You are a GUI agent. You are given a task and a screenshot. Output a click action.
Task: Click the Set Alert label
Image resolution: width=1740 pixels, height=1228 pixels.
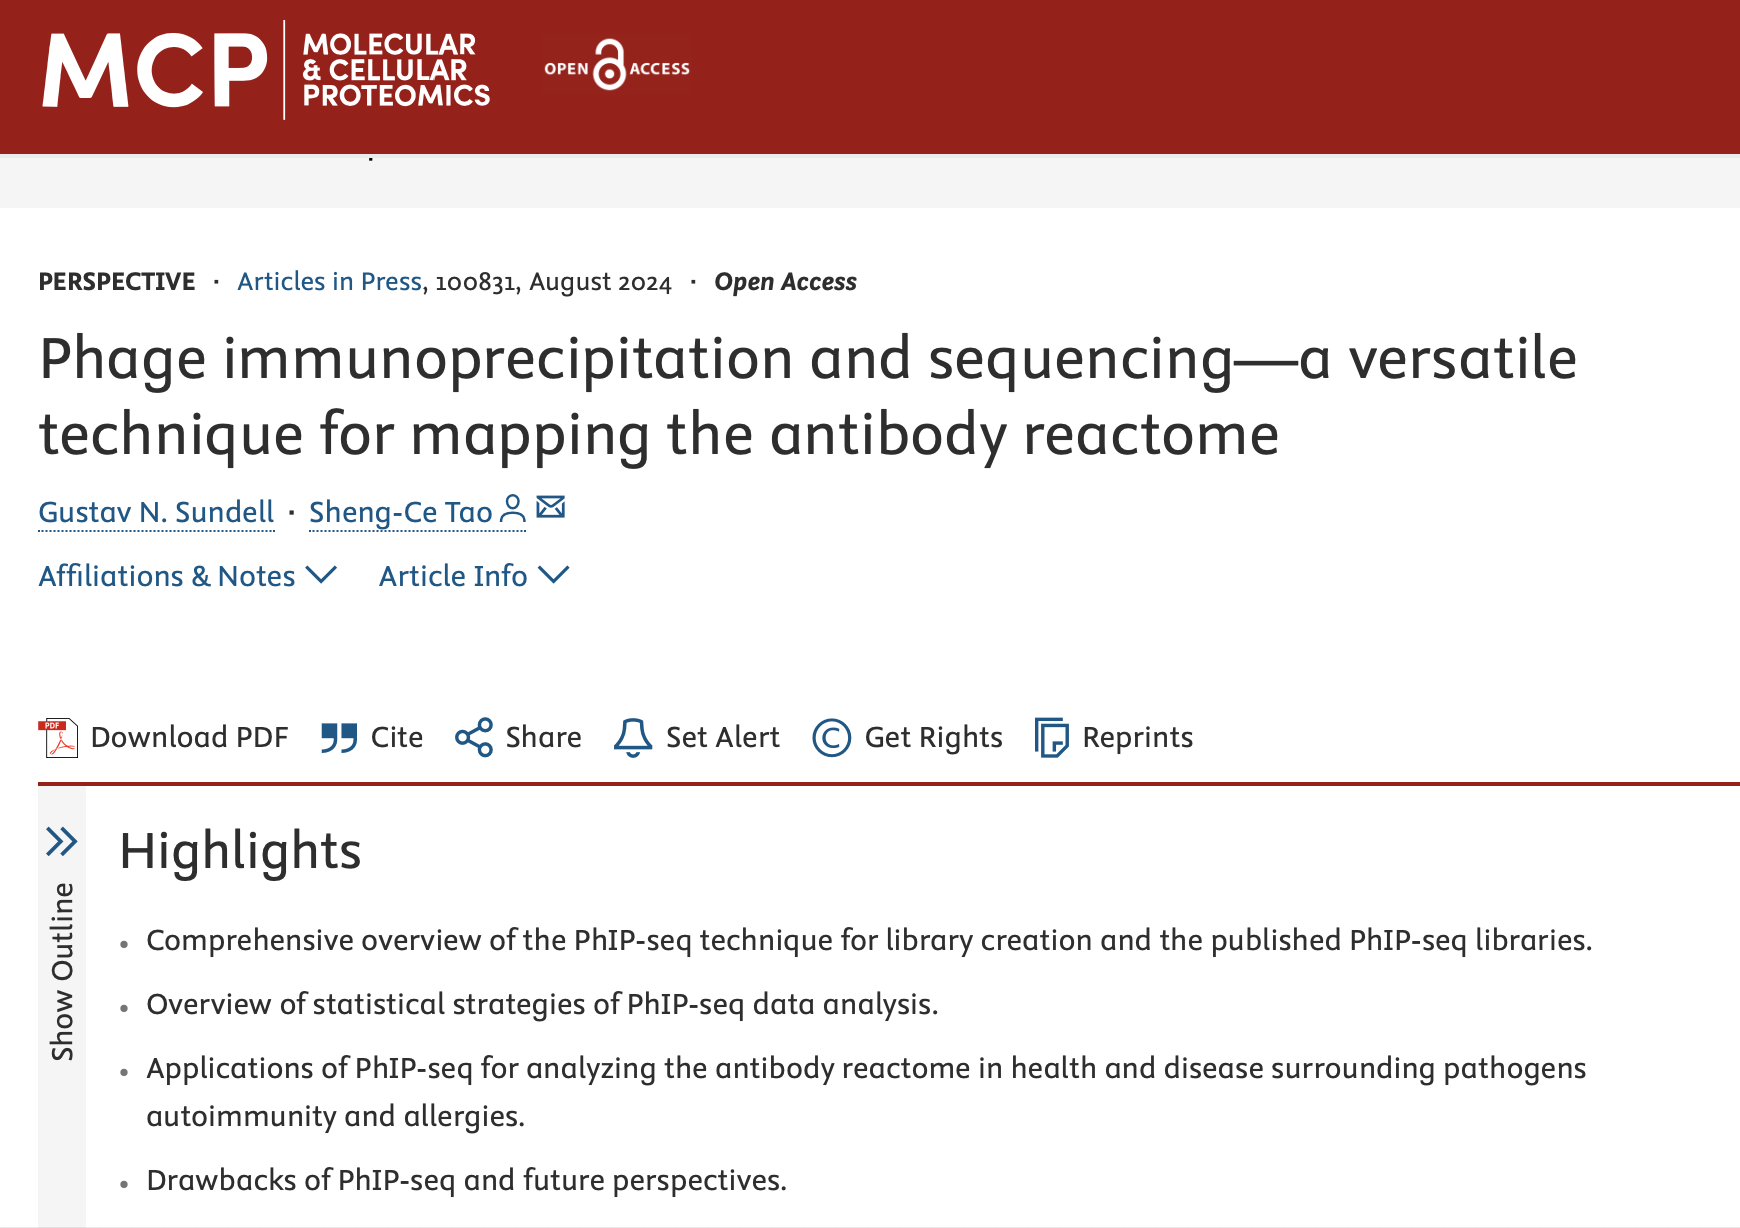tap(722, 738)
